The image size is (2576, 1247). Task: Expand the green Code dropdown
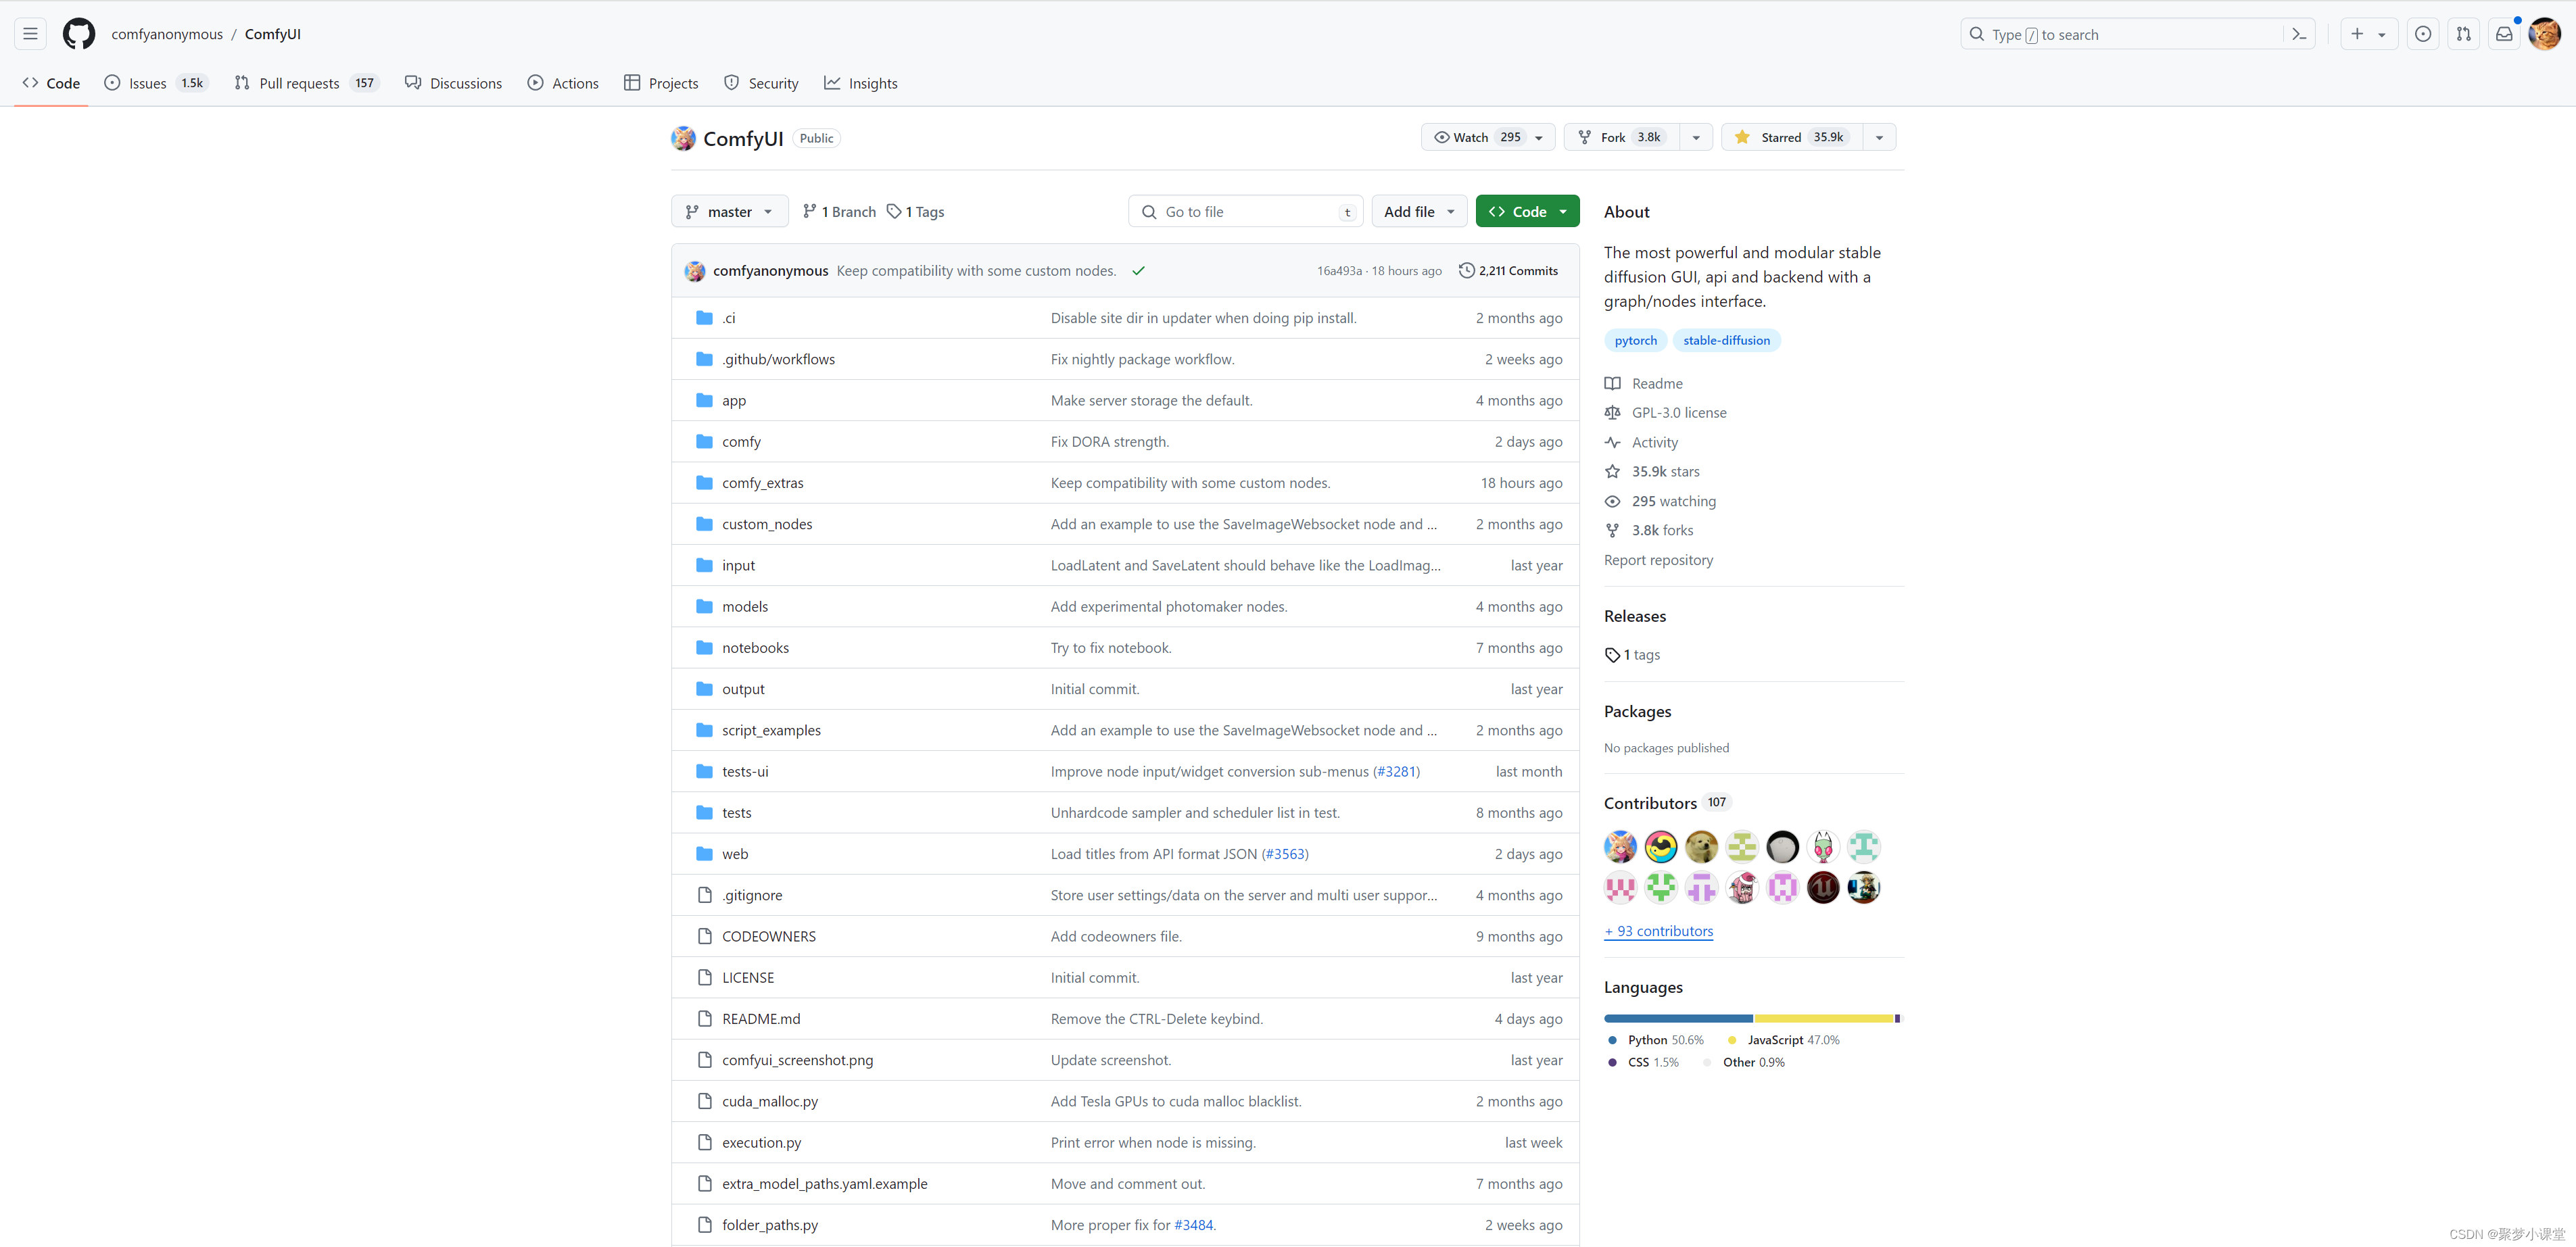click(x=1527, y=211)
